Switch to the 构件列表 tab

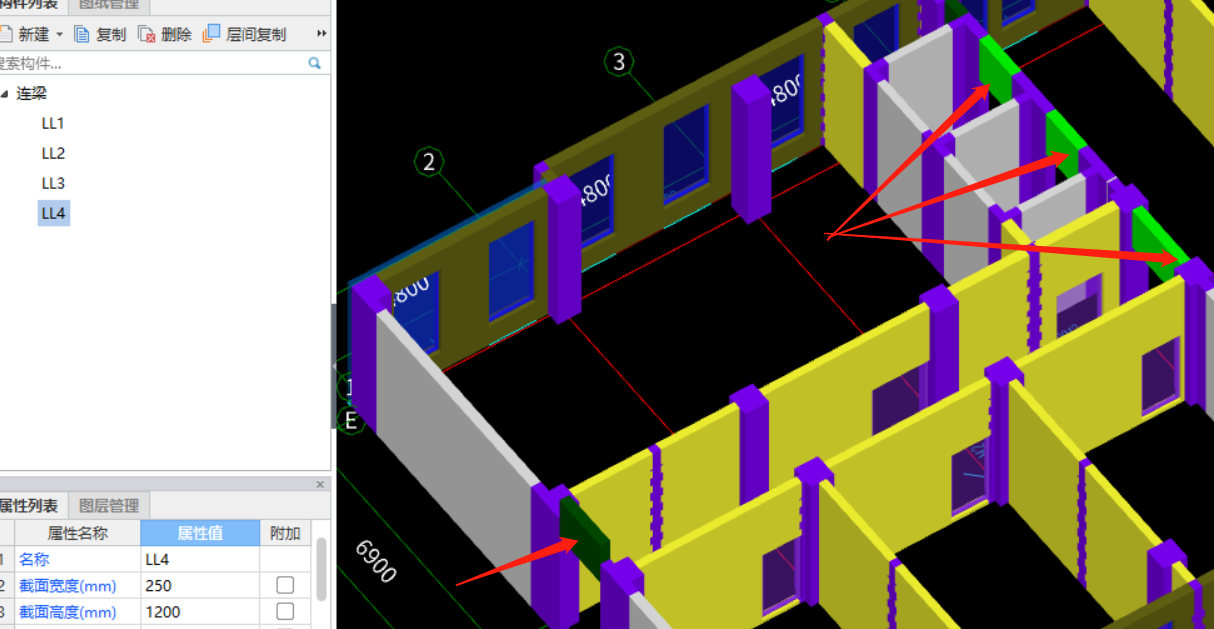pyautogui.click(x=32, y=5)
